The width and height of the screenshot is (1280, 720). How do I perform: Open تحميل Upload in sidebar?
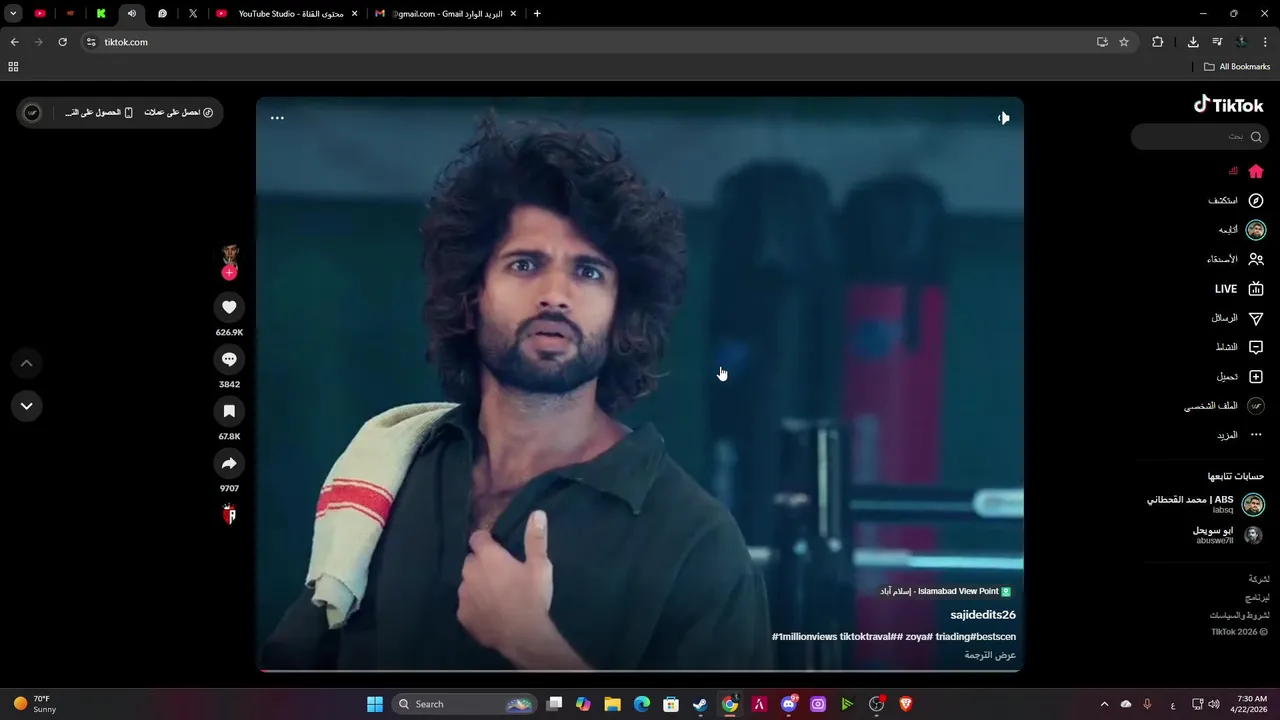(x=1239, y=377)
